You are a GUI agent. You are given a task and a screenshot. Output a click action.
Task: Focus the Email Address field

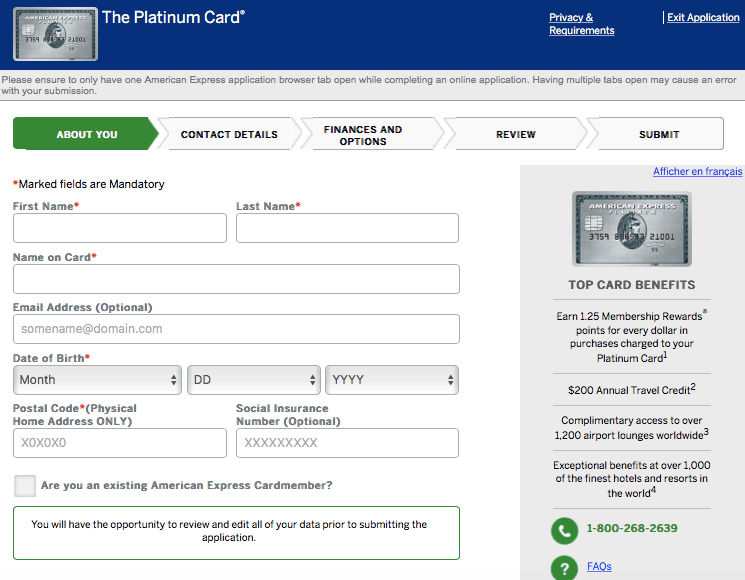(236, 329)
